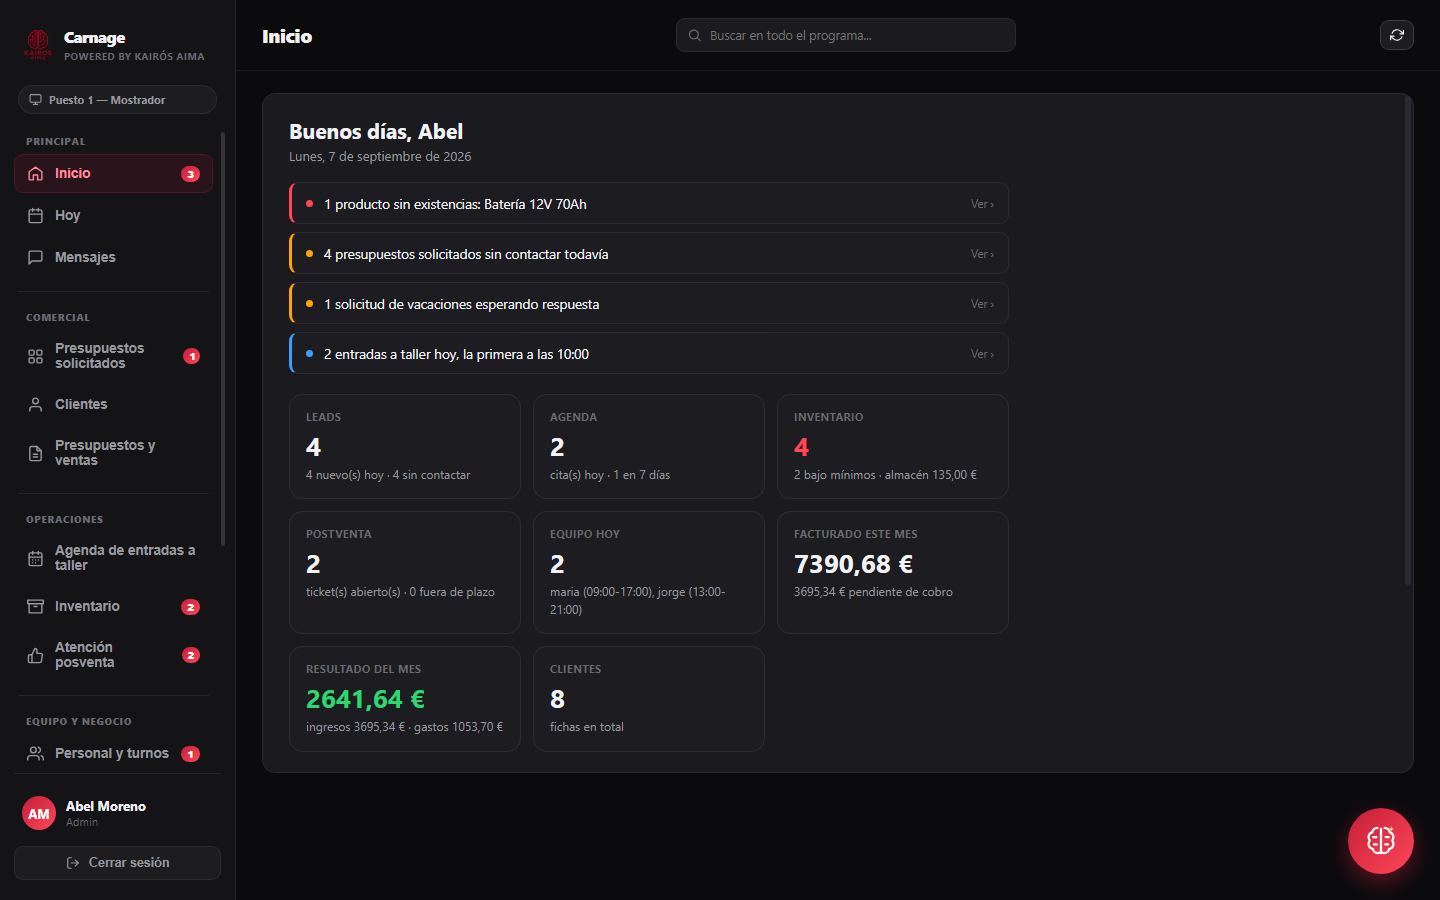The height and width of the screenshot is (900, 1440).
Task: Click the Agenda de entradas calendar icon
Action: 36,558
